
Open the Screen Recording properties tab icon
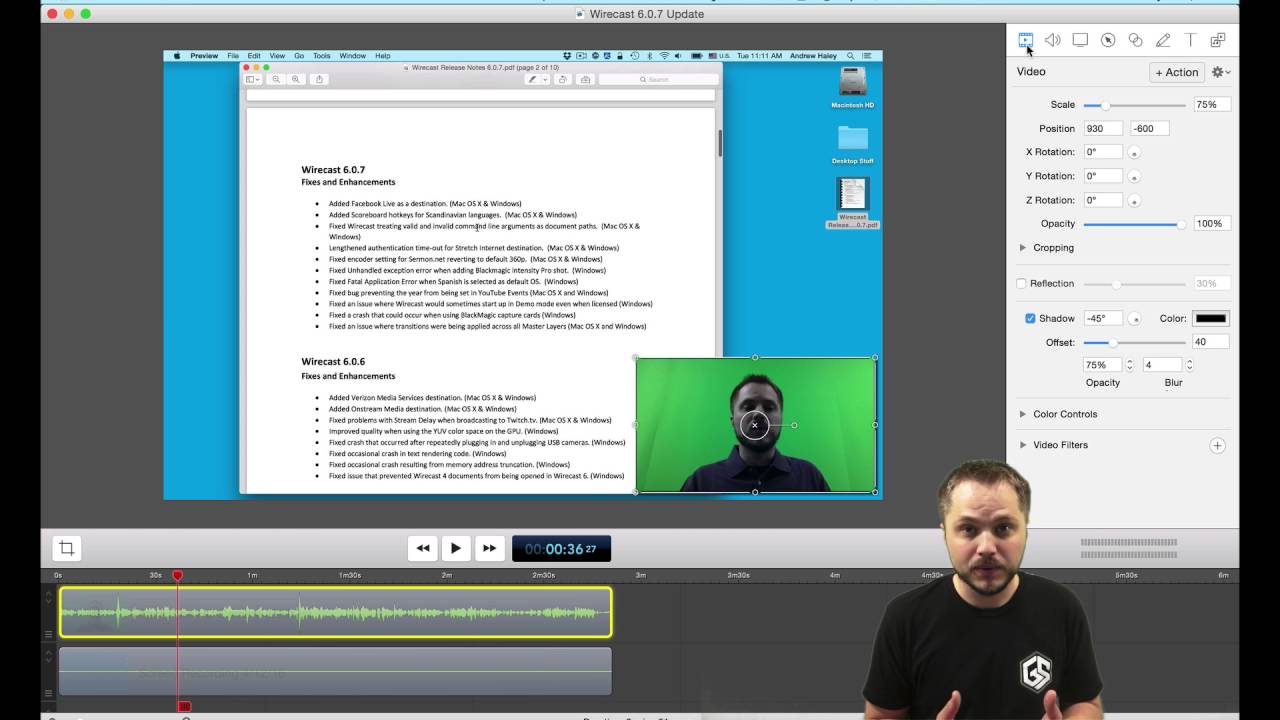pyautogui.click(x=1080, y=40)
